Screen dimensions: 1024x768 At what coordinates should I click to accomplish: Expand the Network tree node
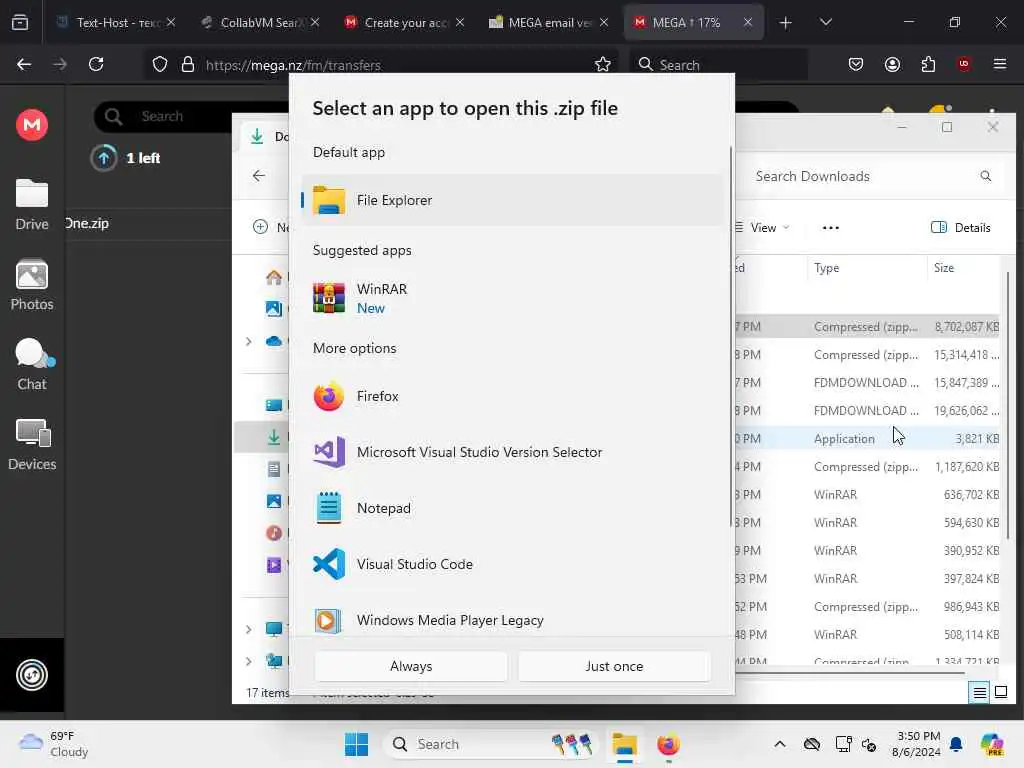249,661
